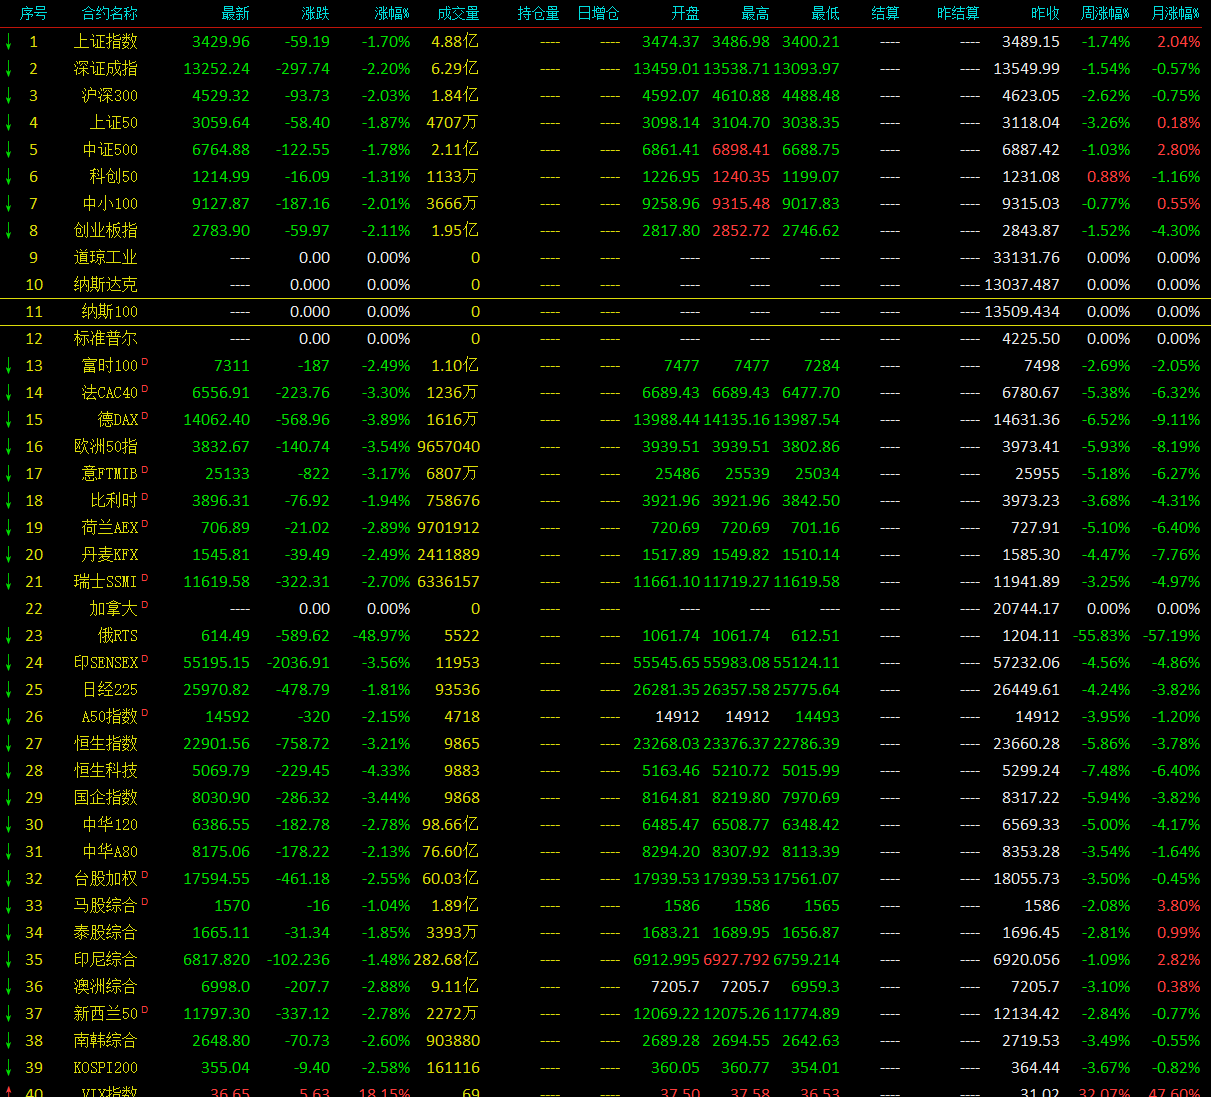Viewport: 1211px width, 1097px height.
Task: Click the 最高 column header
Action: [755, 13]
